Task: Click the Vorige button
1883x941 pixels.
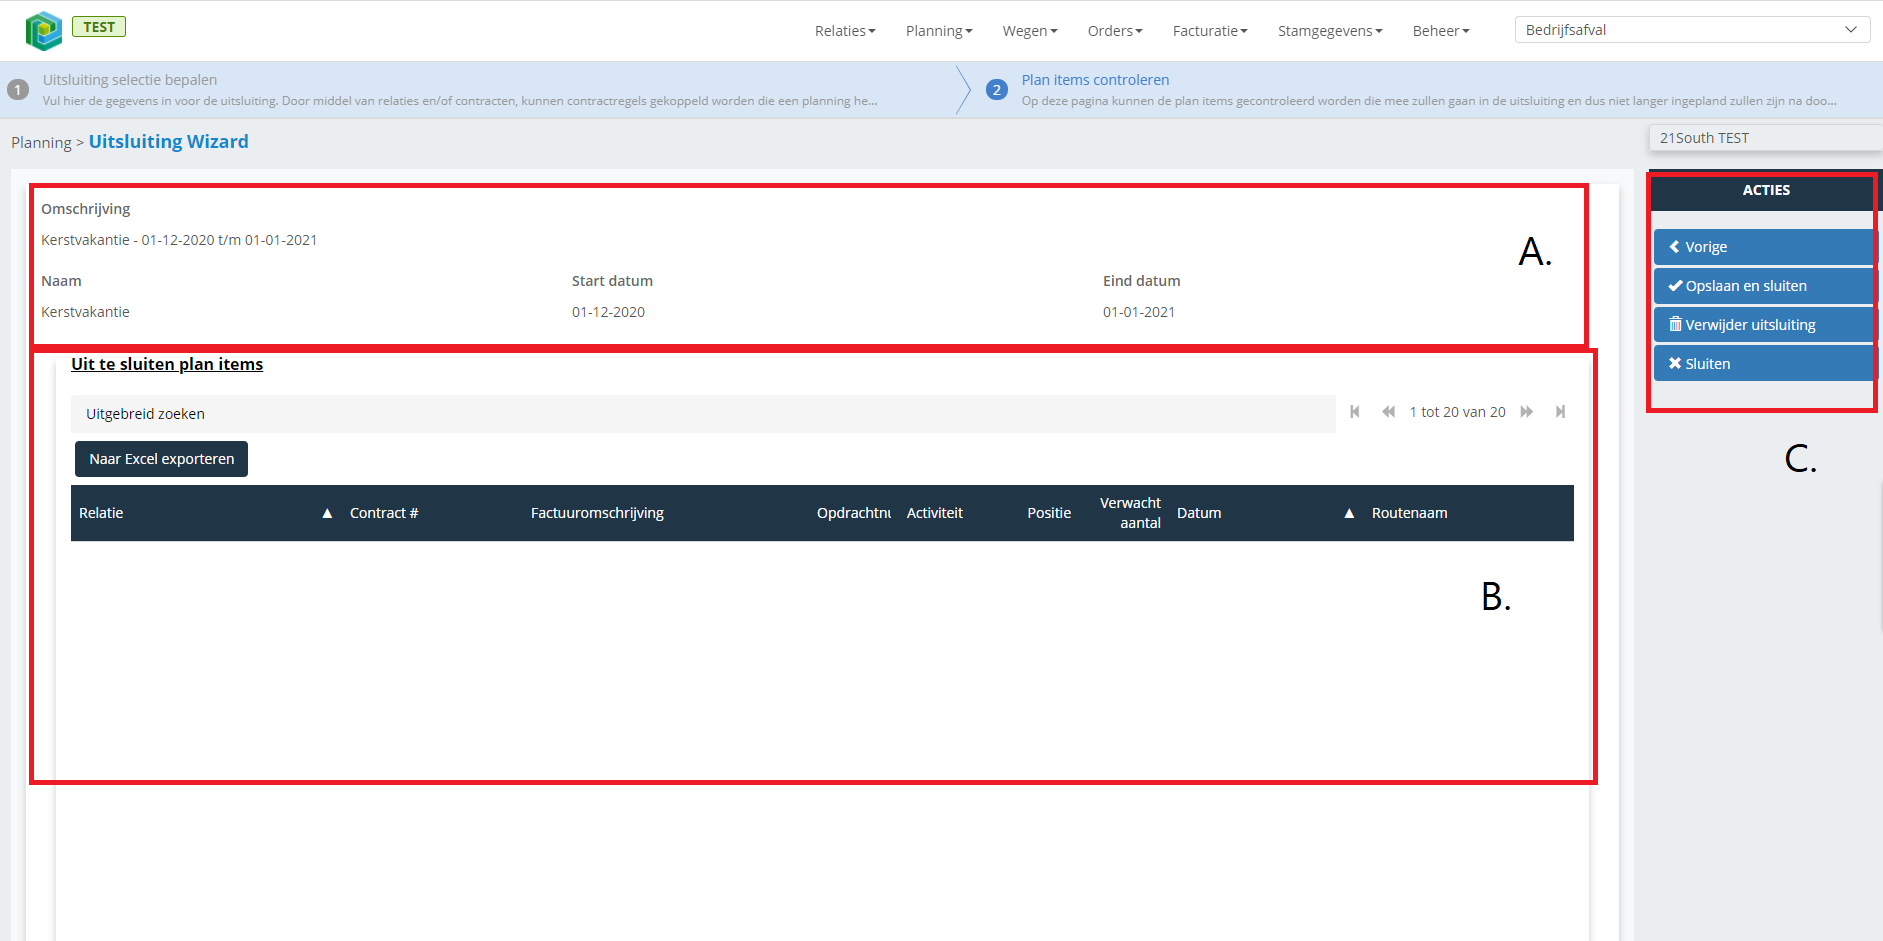Action: tap(1765, 247)
